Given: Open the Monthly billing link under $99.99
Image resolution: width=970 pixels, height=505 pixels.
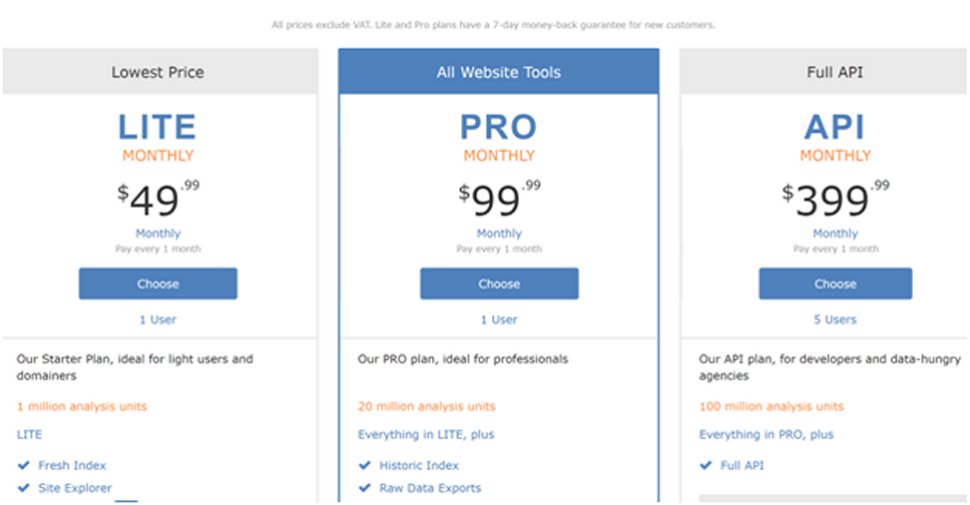Looking at the screenshot, I should pos(499,233).
